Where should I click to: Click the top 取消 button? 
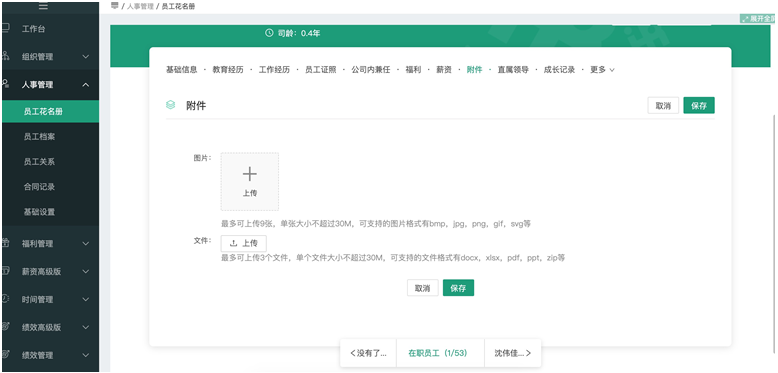click(x=663, y=106)
